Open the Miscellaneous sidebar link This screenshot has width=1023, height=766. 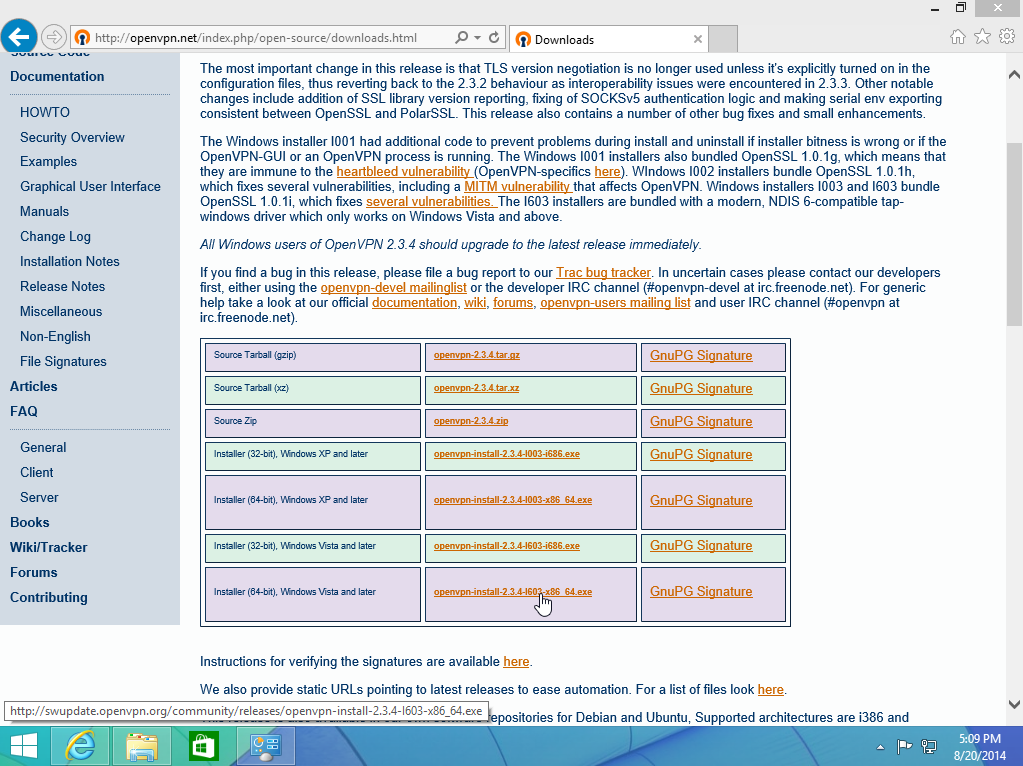point(61,312)
